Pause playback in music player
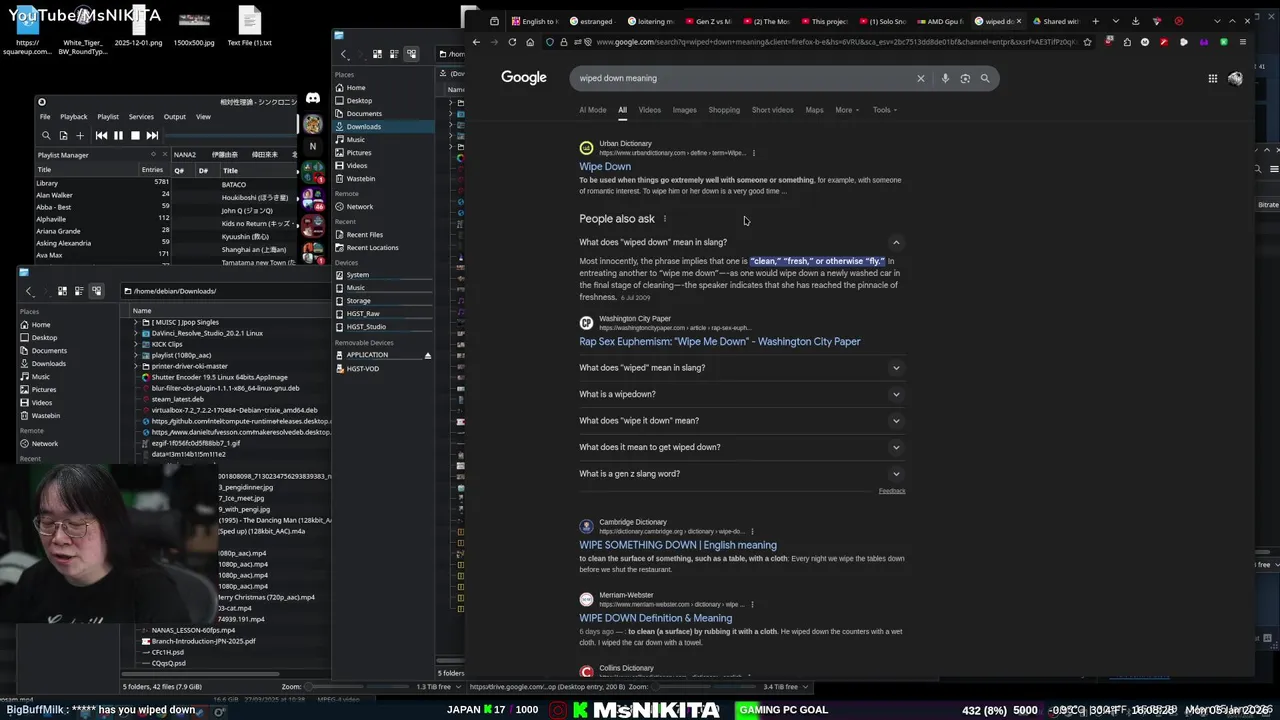This screenshot has width=1280, height=720. (x=118, y=135)
